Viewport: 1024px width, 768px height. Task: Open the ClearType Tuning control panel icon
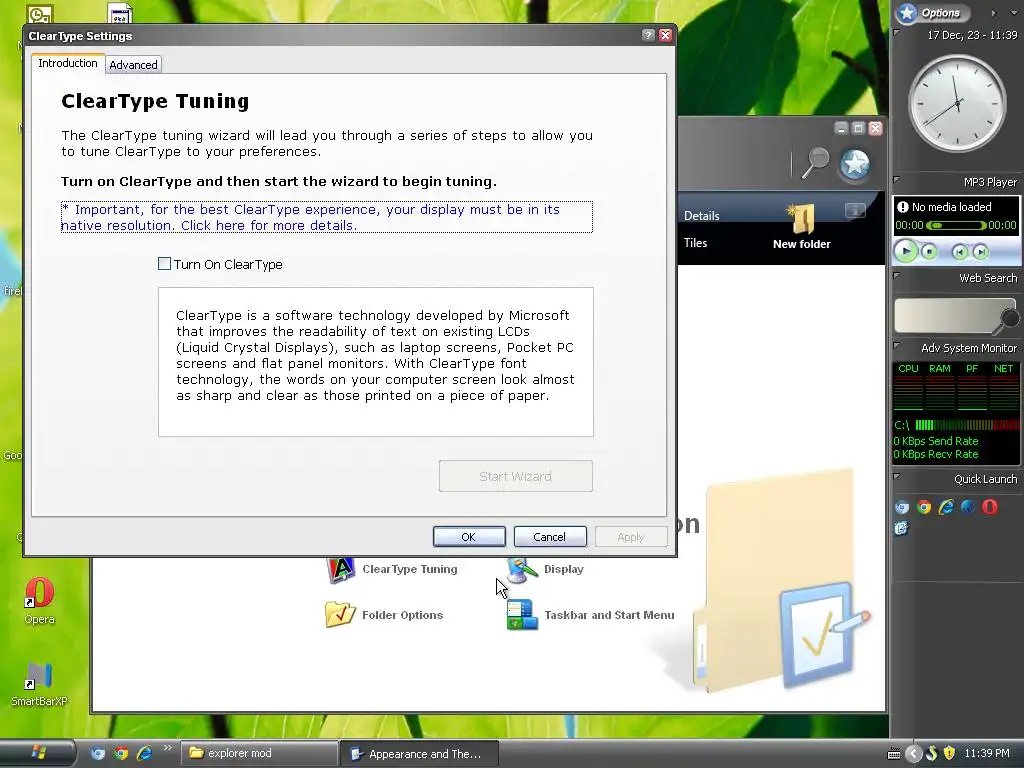pyautogui.click(x=340, y=569)
